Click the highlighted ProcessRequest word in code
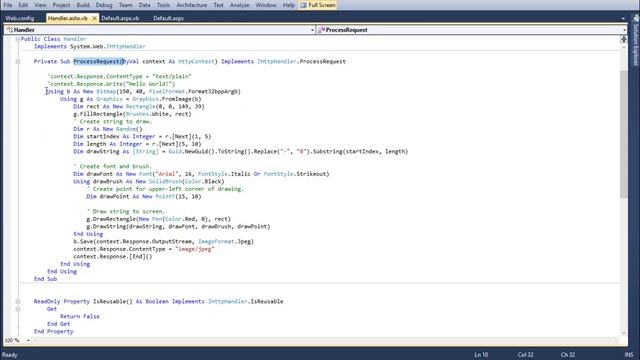Screen dimensions: 640x360 [x=98, y=62]
